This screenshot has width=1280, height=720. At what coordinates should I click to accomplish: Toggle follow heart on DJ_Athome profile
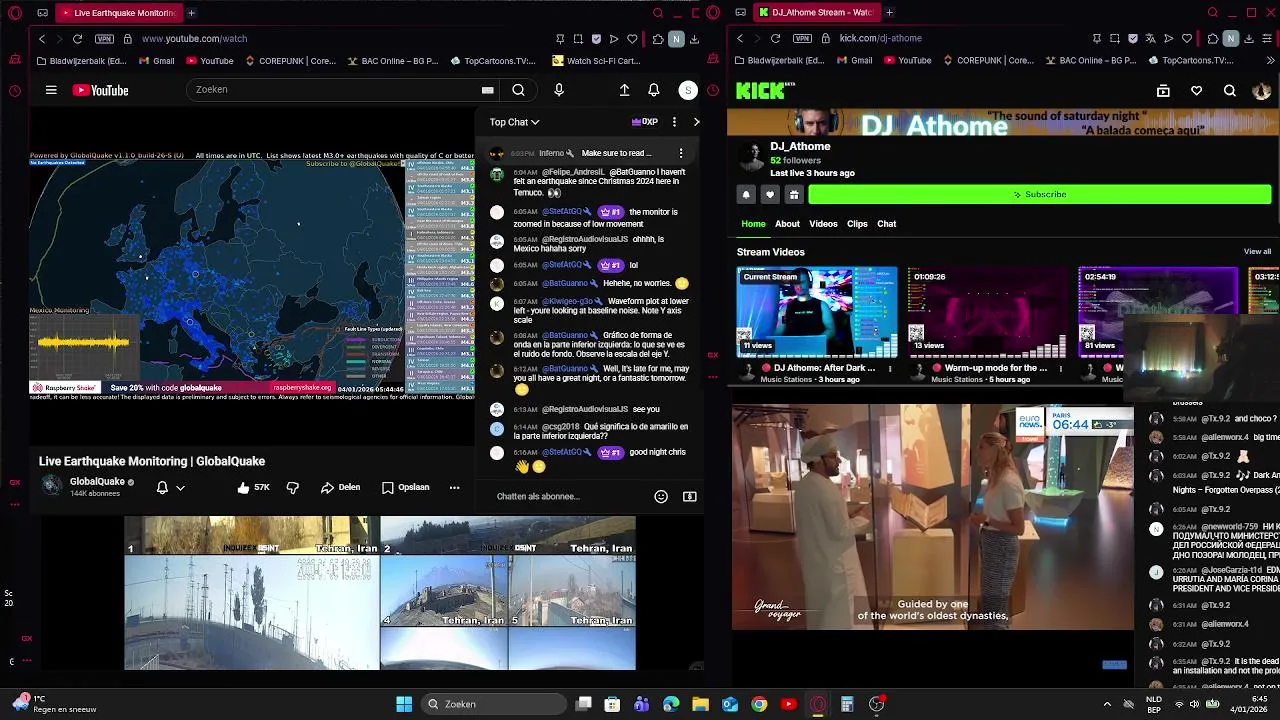pyautogui.click(x=770, y=194)
